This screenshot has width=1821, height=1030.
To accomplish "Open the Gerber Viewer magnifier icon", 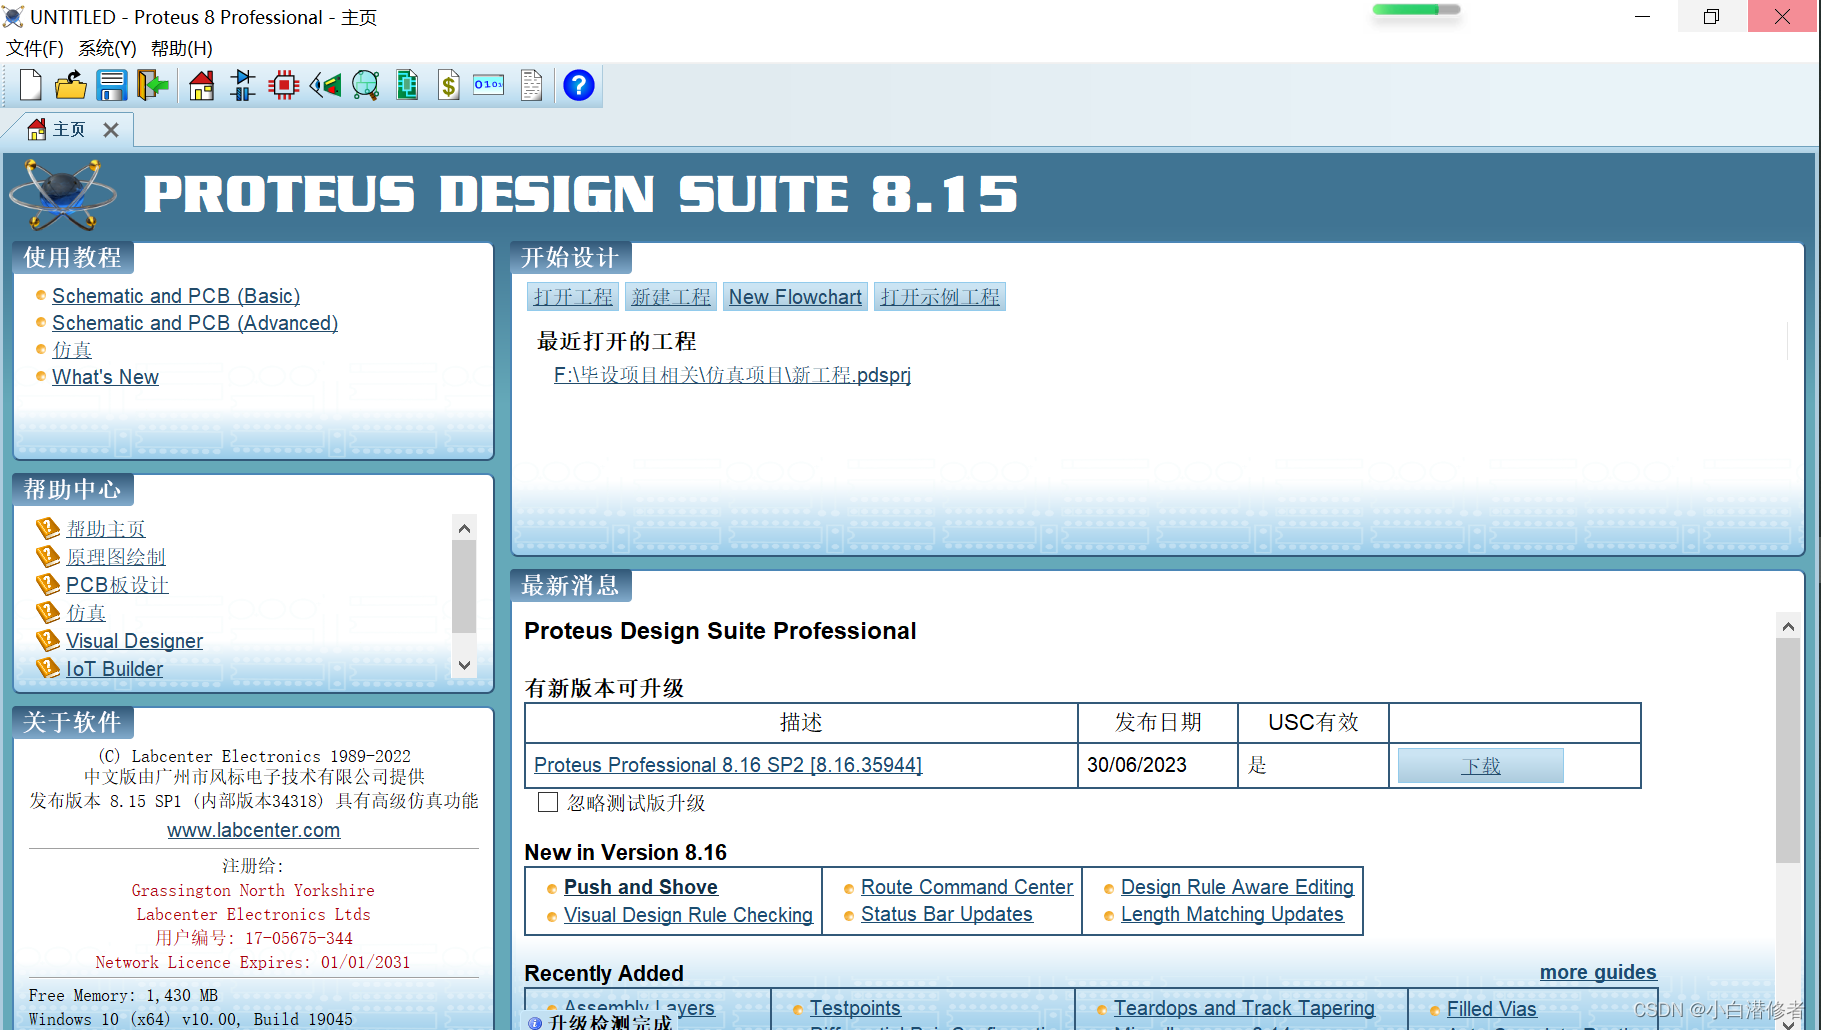I will point(366,86).
